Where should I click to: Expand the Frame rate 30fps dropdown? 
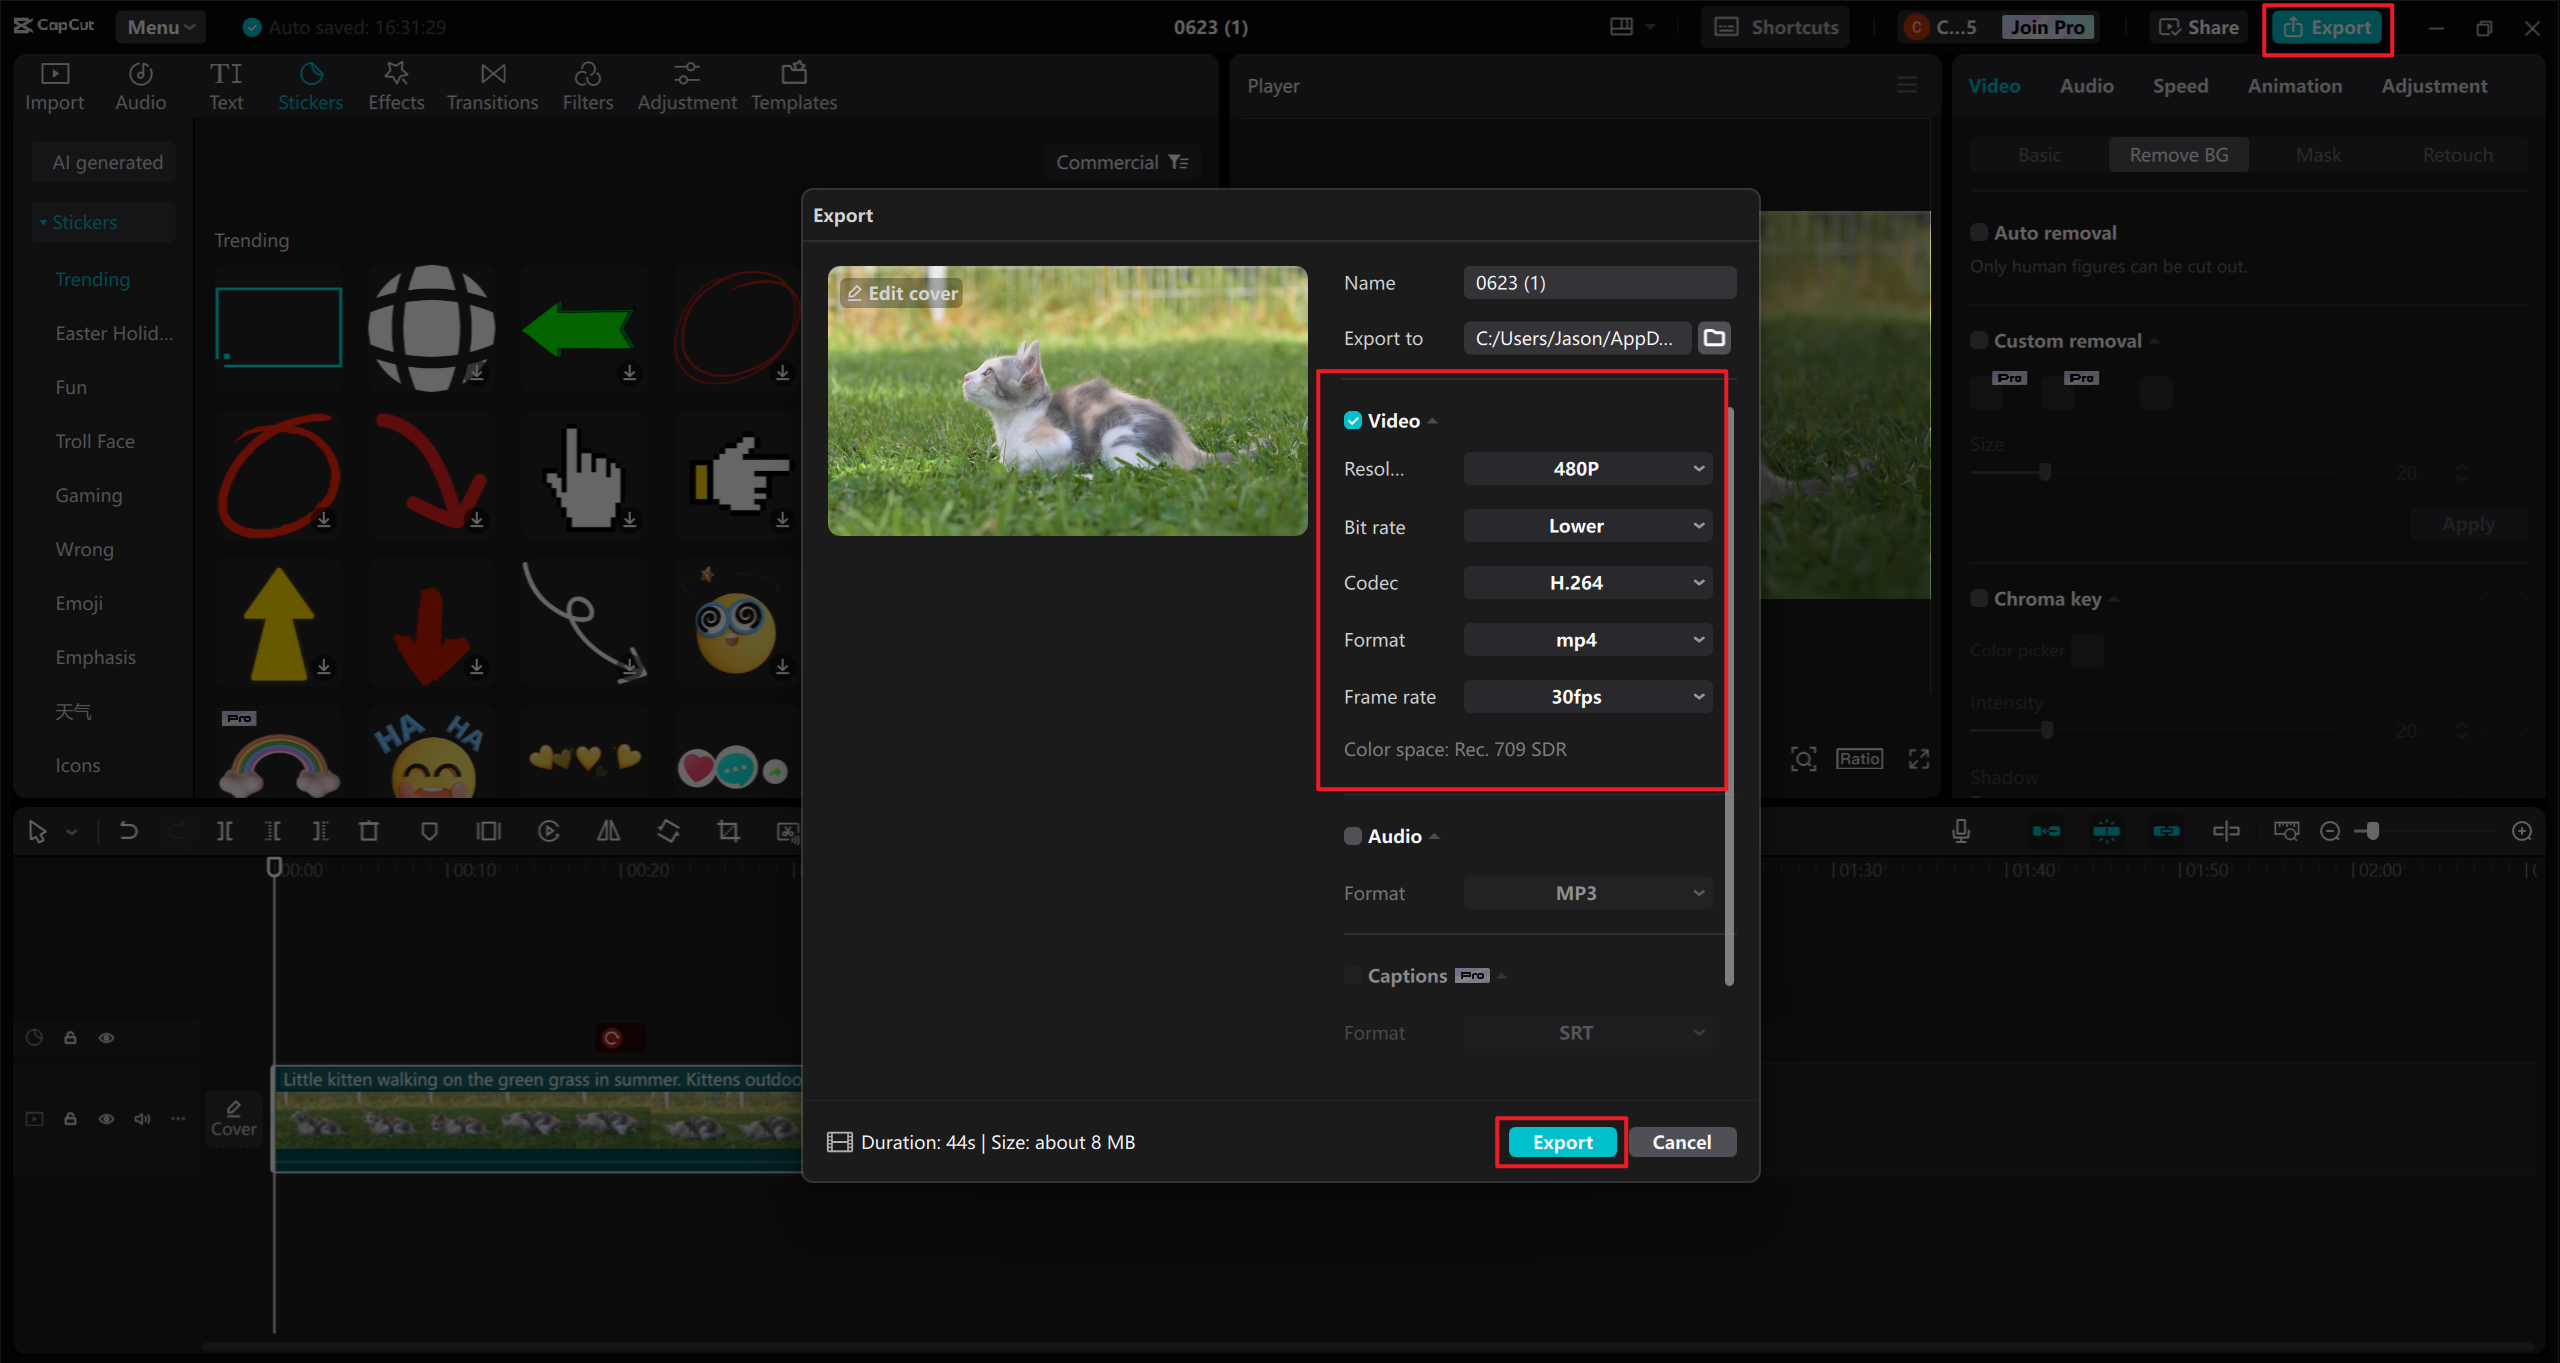pos(1587,697)
